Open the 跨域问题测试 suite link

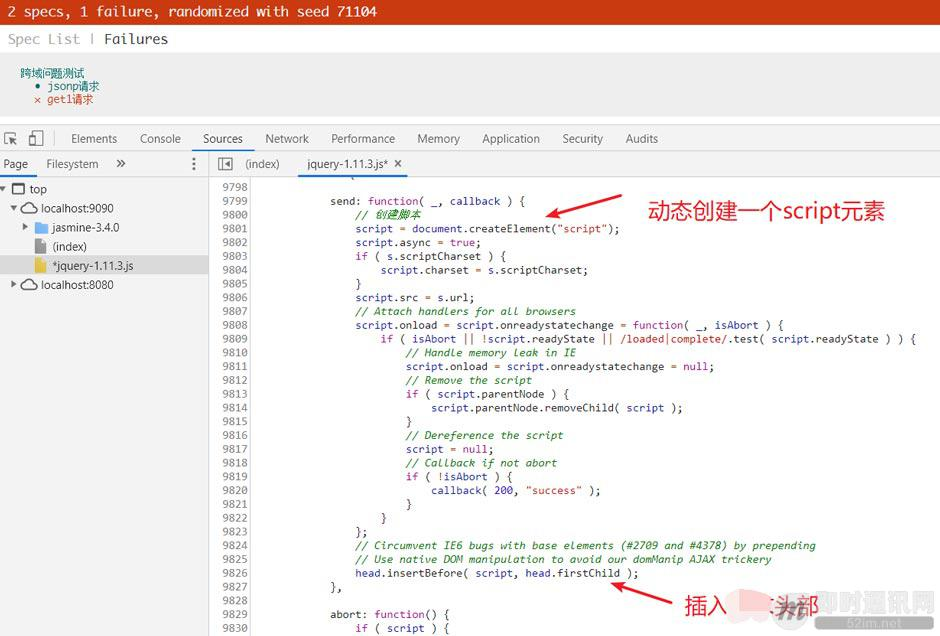click(52, 73)
